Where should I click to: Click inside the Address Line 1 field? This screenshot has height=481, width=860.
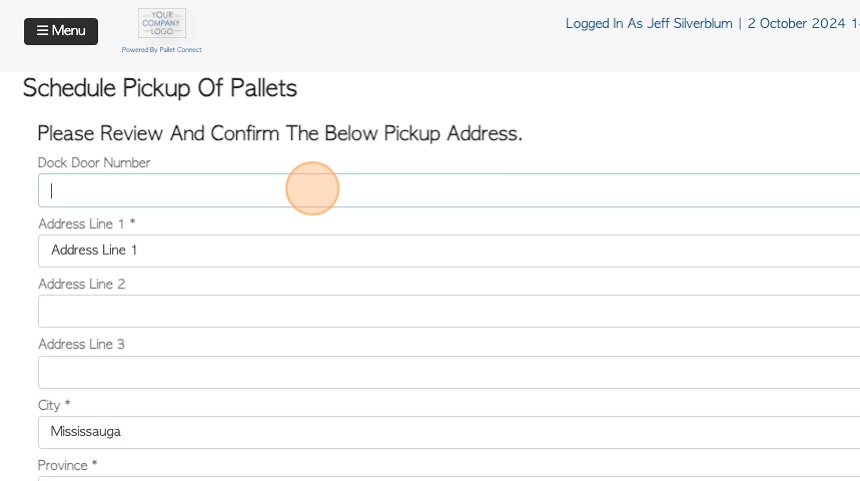pos(449,251)
